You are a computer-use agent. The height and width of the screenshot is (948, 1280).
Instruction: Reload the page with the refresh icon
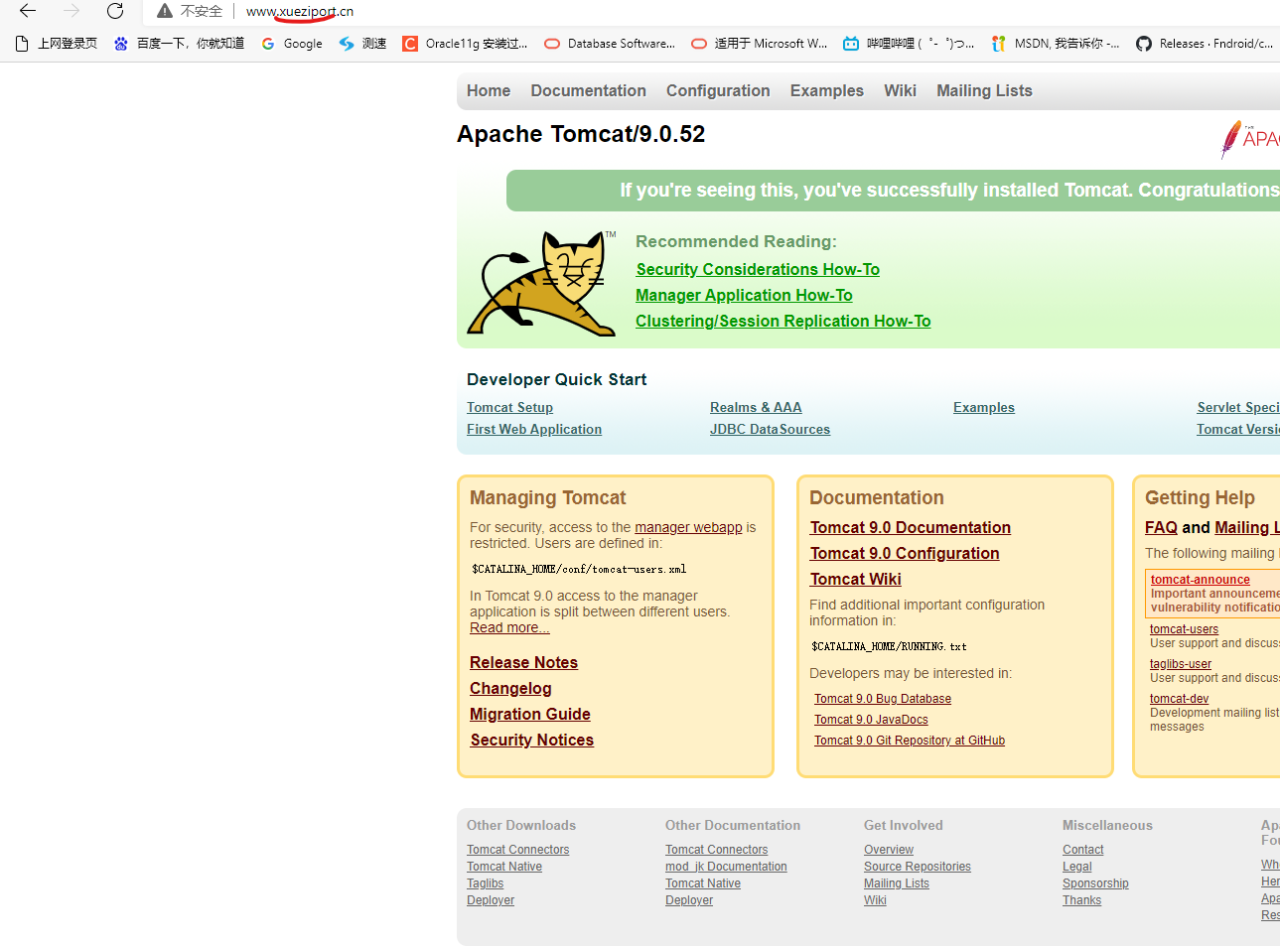click(x=115, y=11)
